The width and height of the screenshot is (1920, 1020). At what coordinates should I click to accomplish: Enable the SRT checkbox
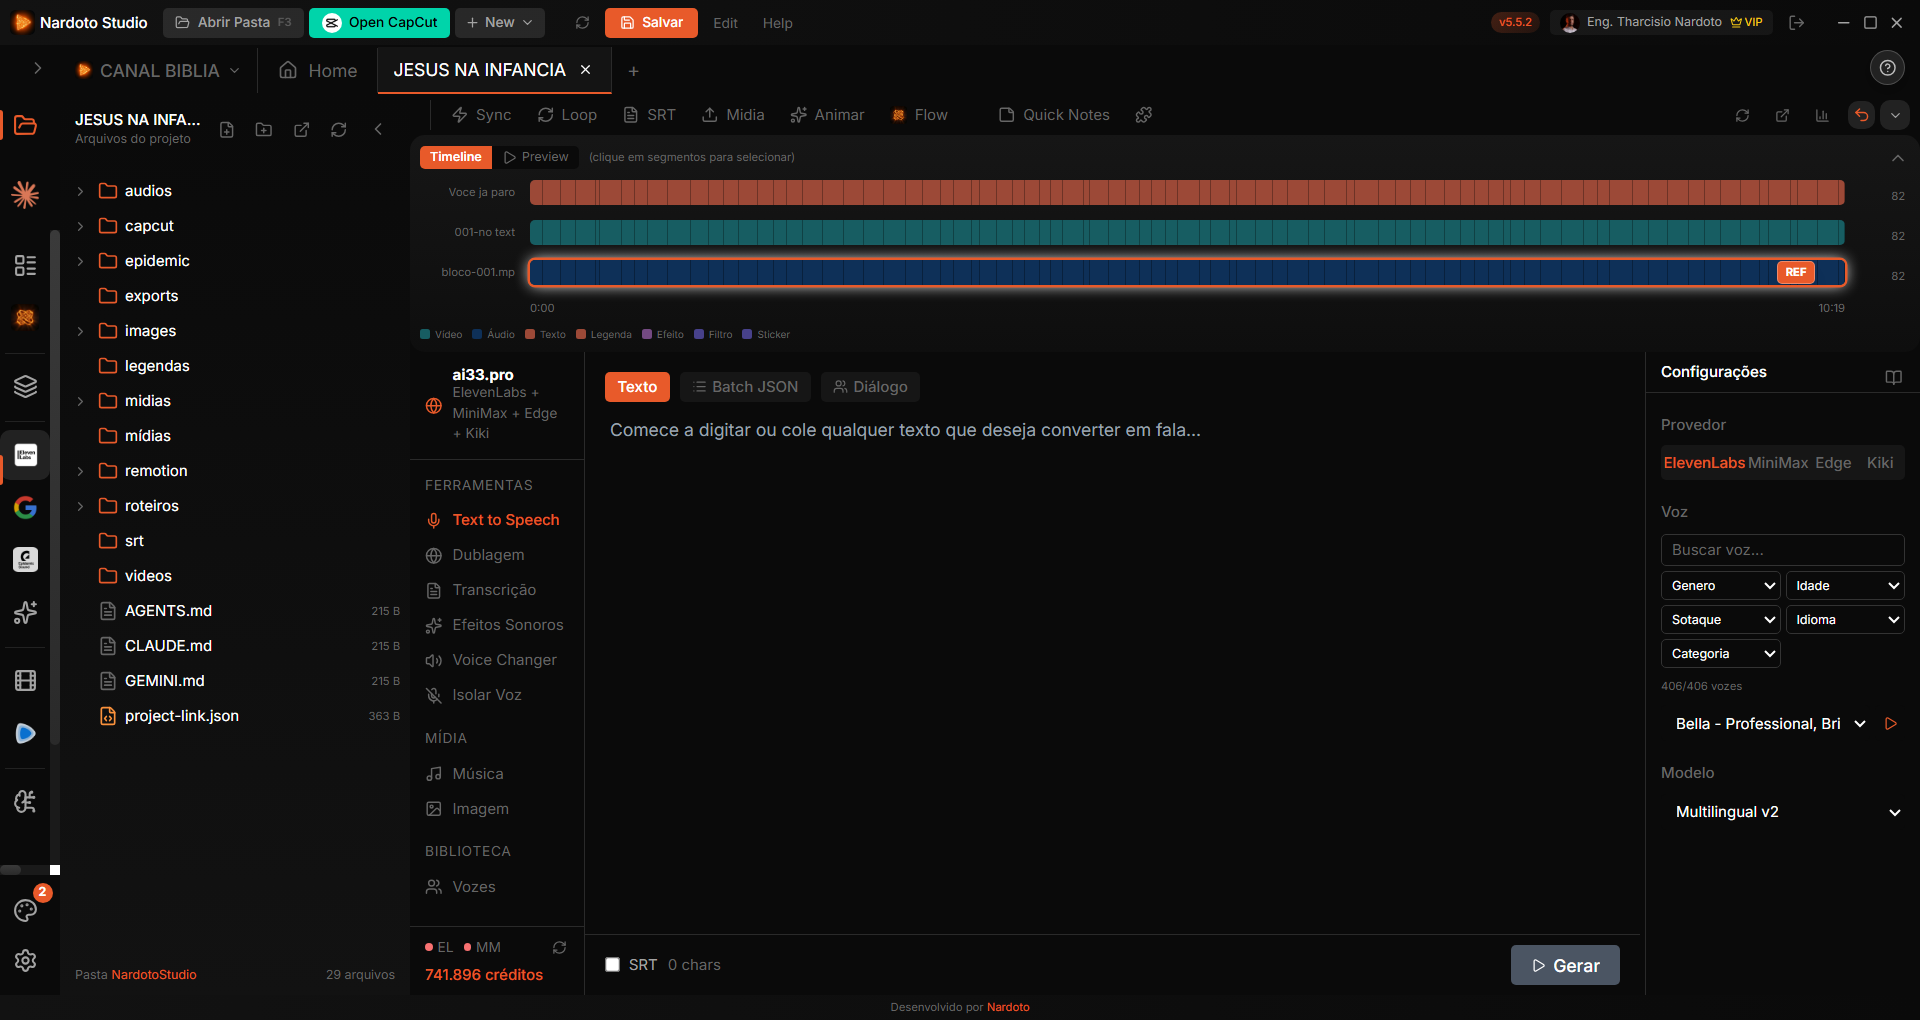pyautogui.click(x=612, y=965)
